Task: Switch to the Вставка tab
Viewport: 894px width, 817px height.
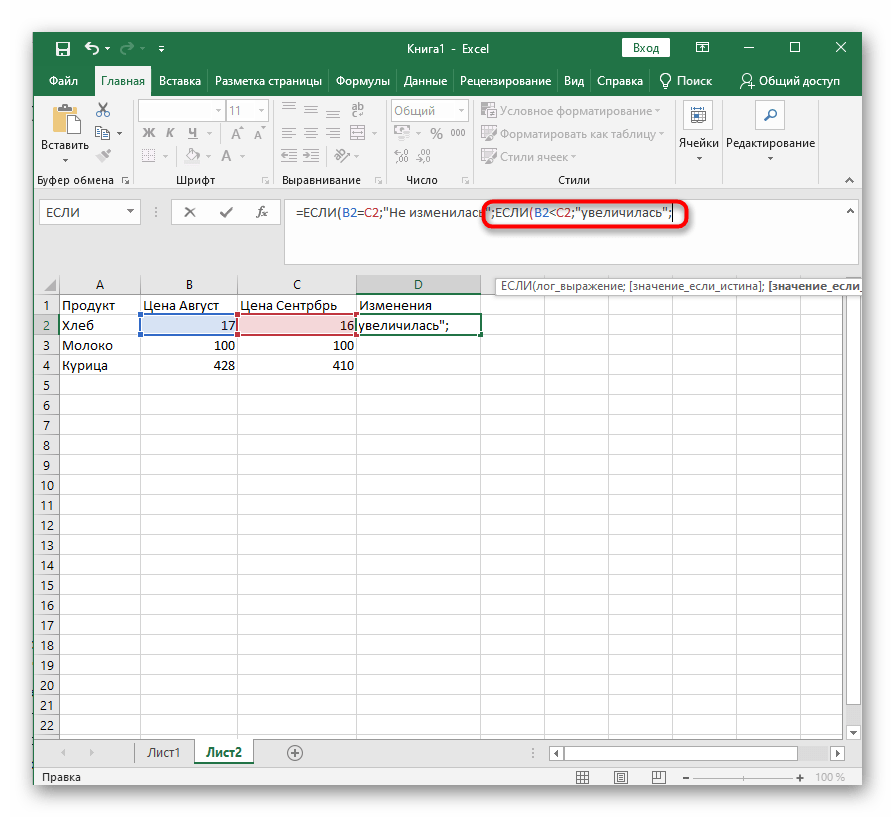Action: point(180,81)
